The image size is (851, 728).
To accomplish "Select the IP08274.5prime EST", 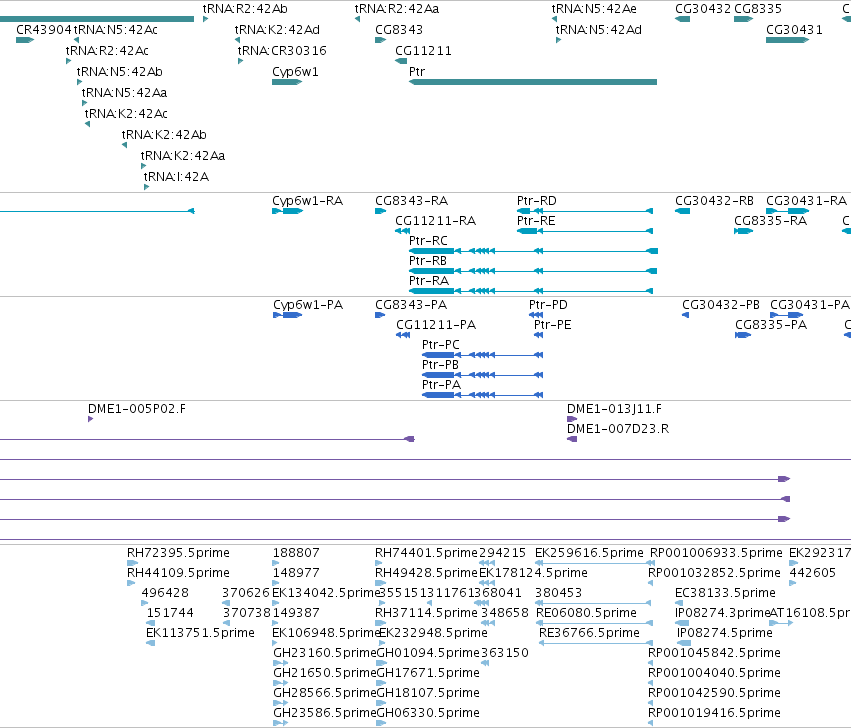I will pos(684,643).
